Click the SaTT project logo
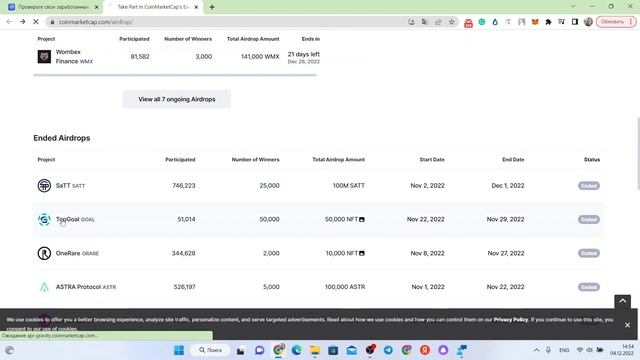Viewport: 640px width, 360px height. tap(44, 186)
